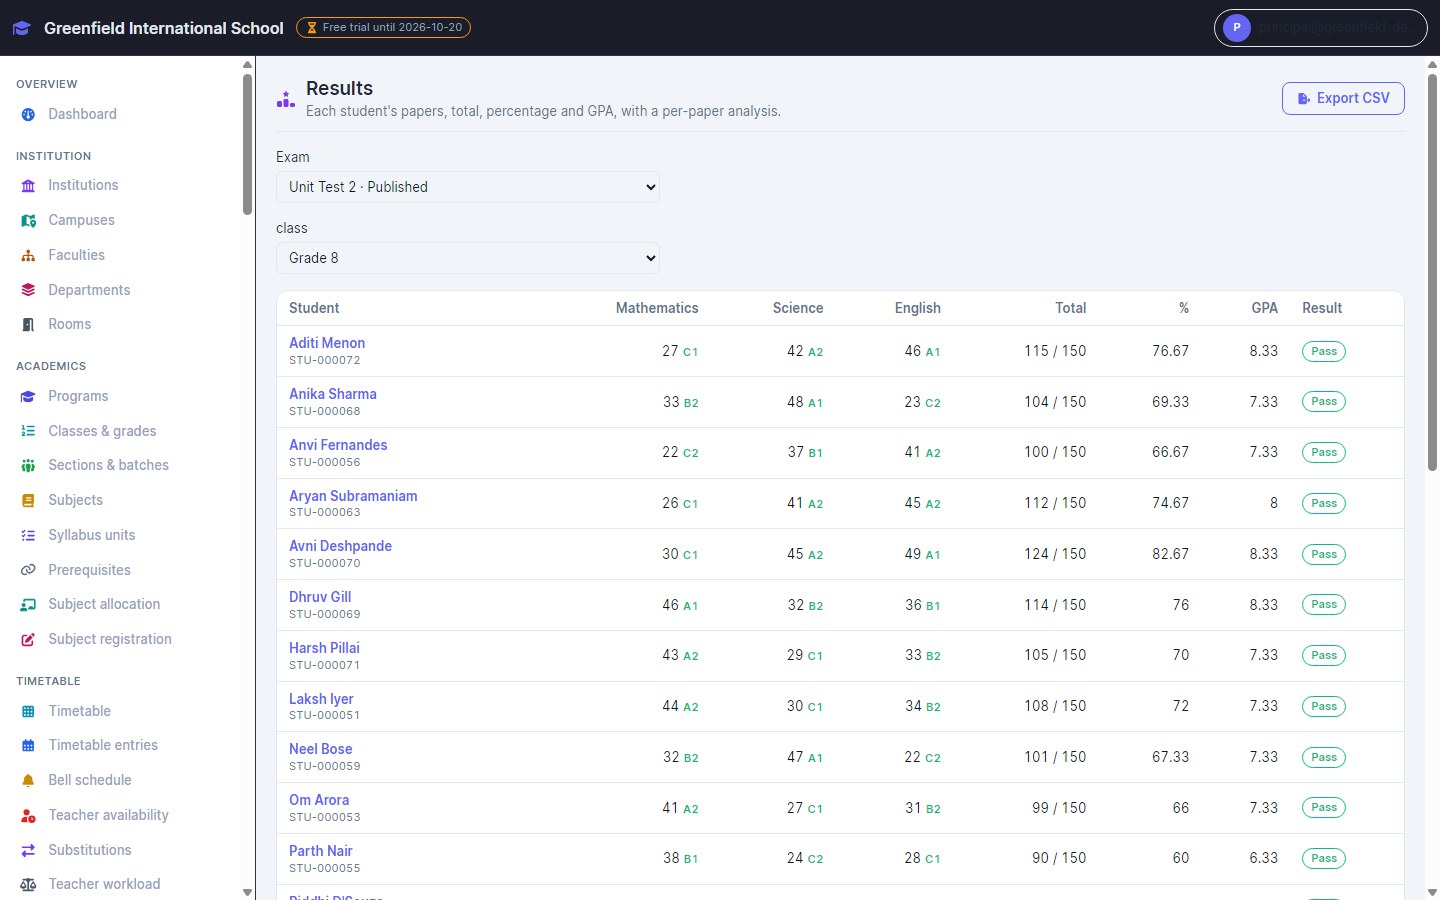
Task: Open the principal account menu
Action: pos(1321,28)
